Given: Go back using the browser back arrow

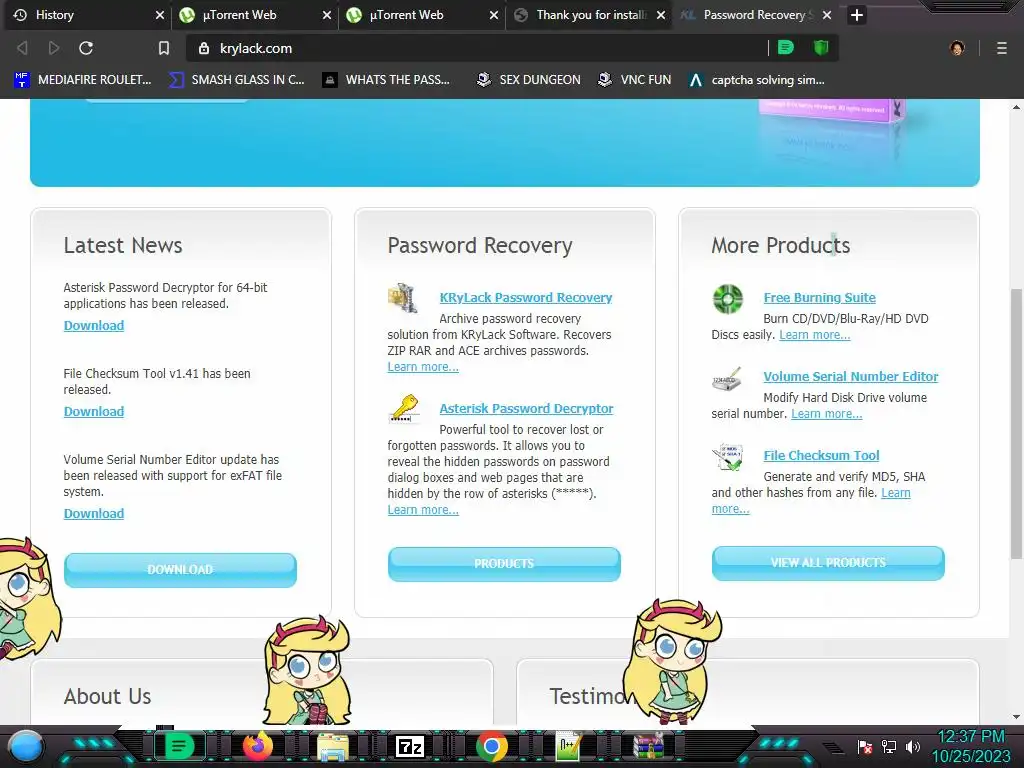Looking at the screenshot, I should 22,48.
